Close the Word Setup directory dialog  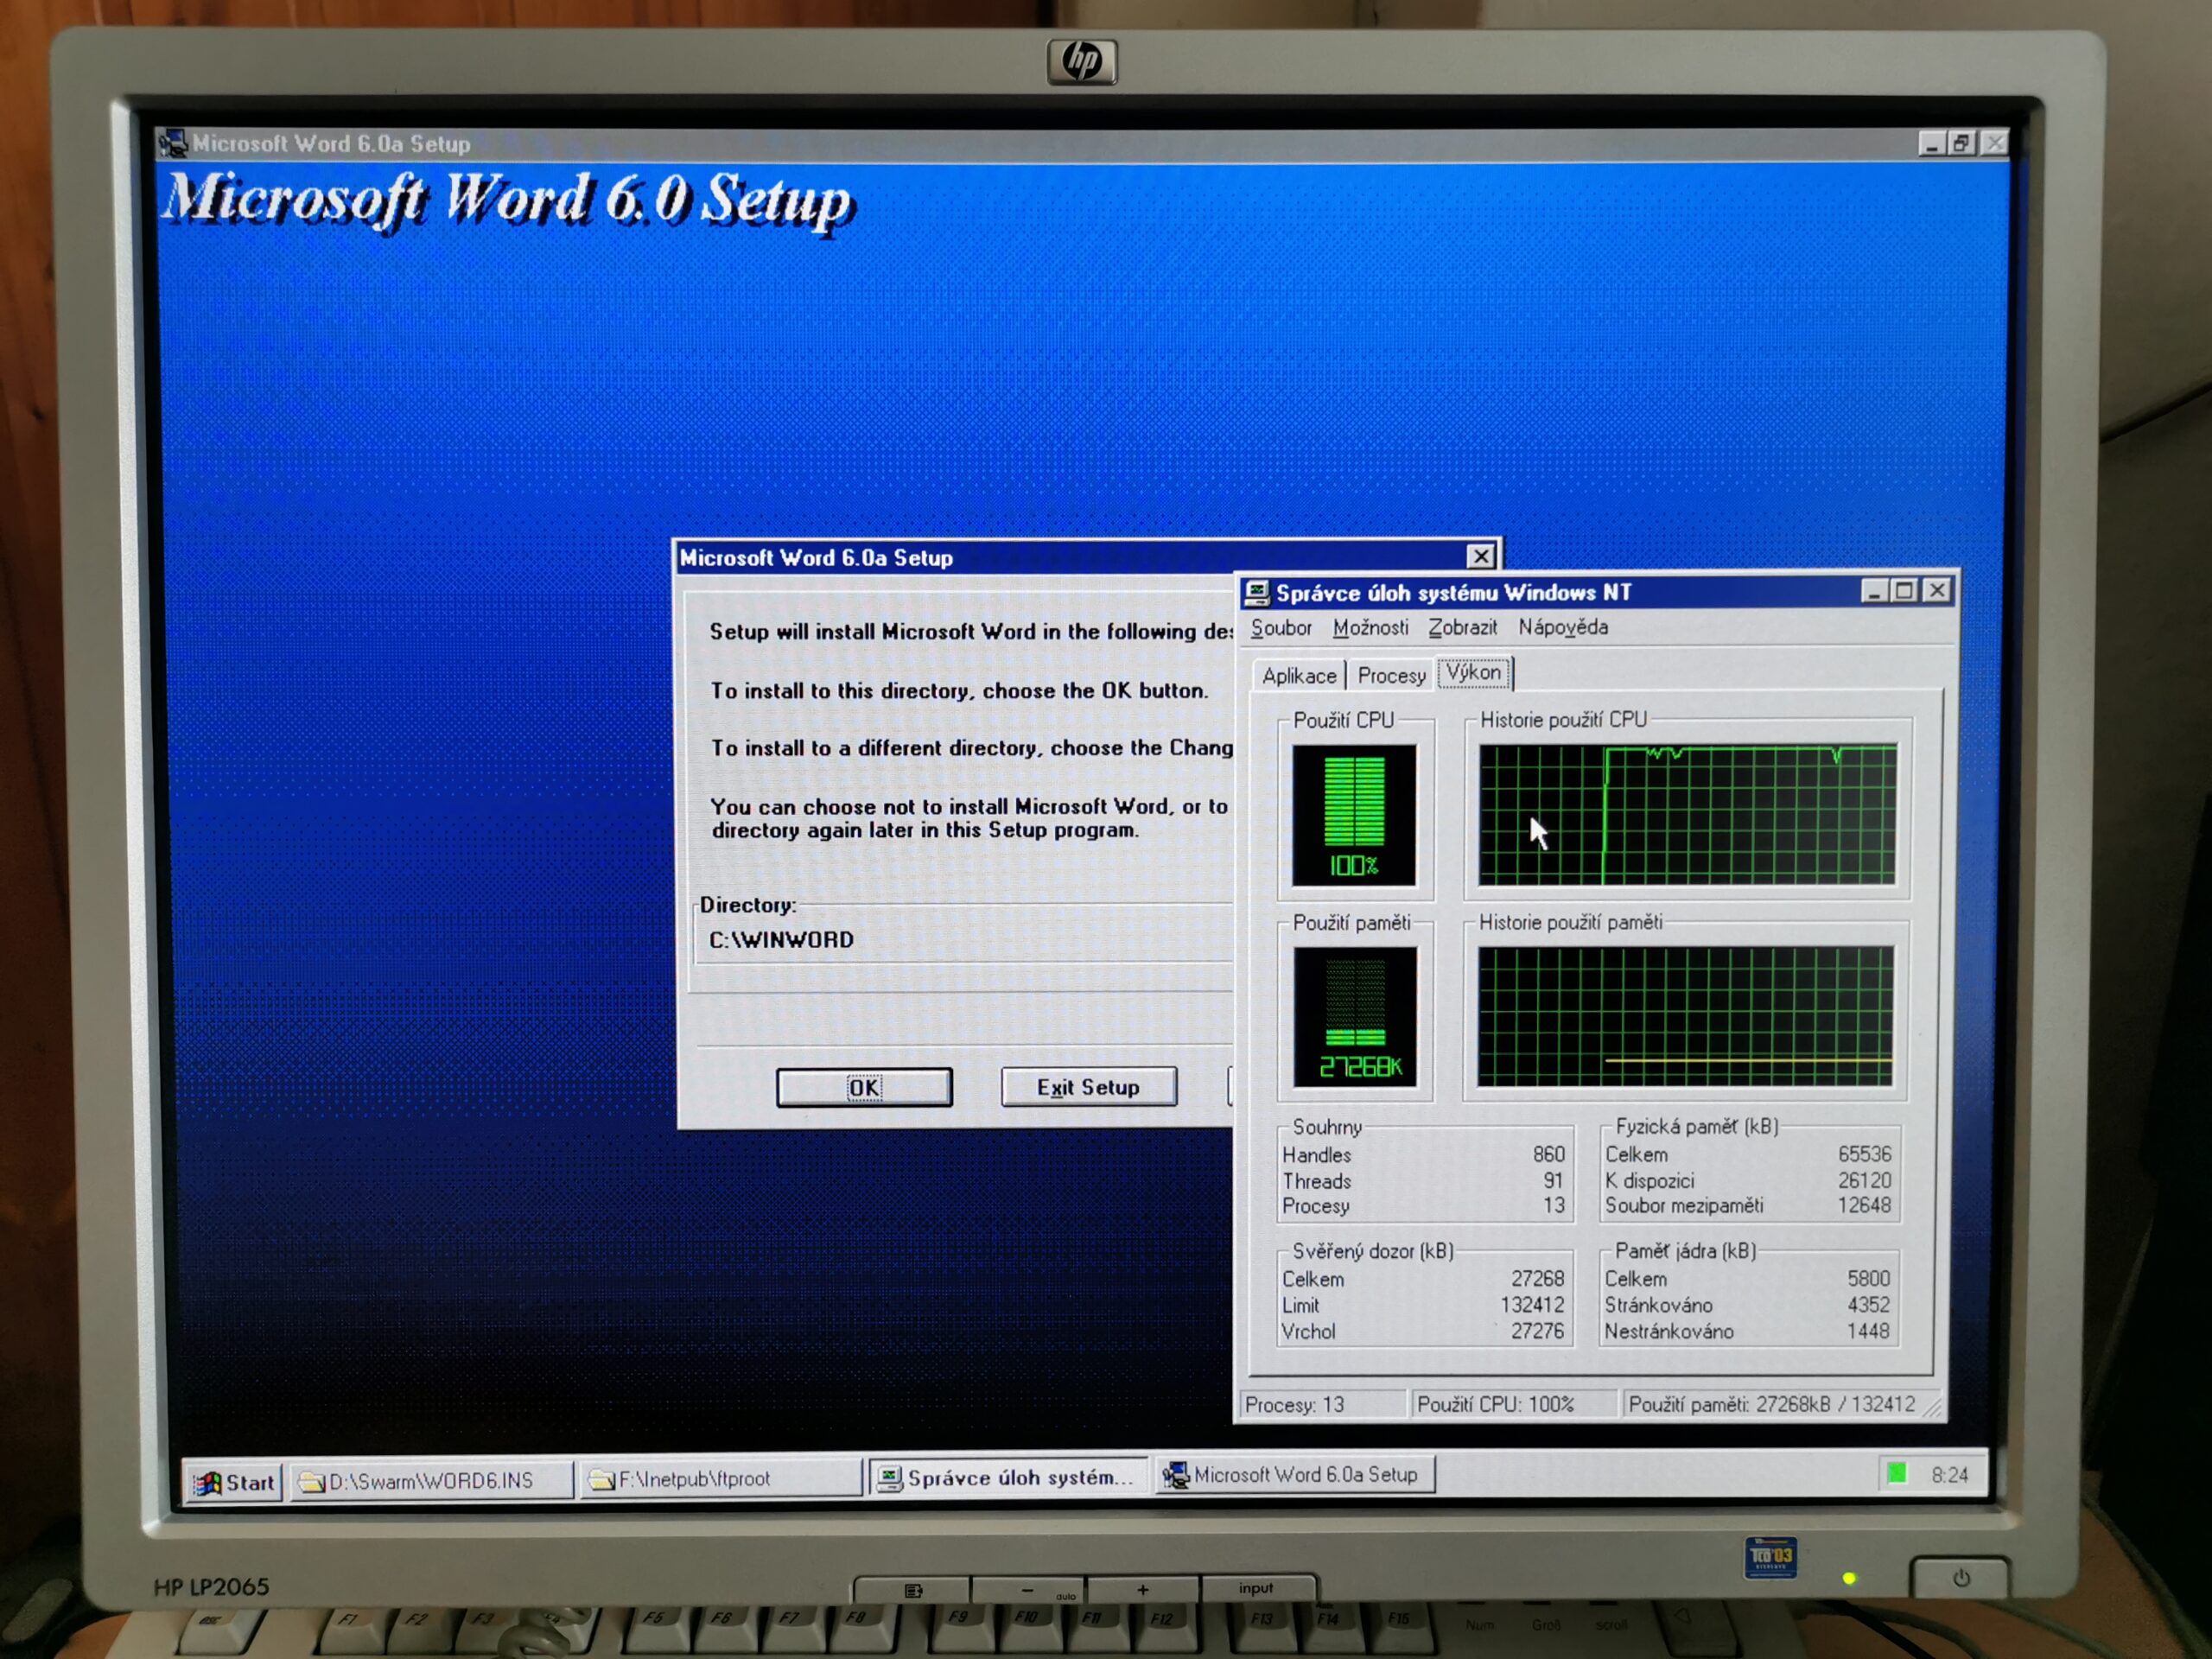tap(1481, 556)
